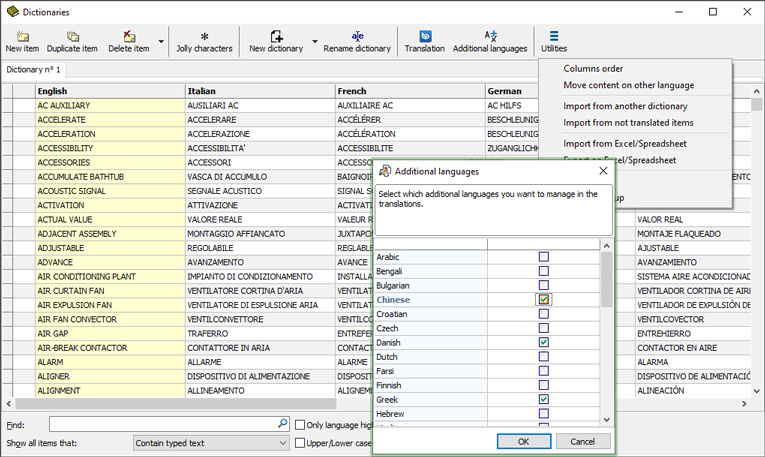The width and height of the screenshot is (765, 457).
Task: Choose Import from another dictionary
Action: tap(625, 106)
